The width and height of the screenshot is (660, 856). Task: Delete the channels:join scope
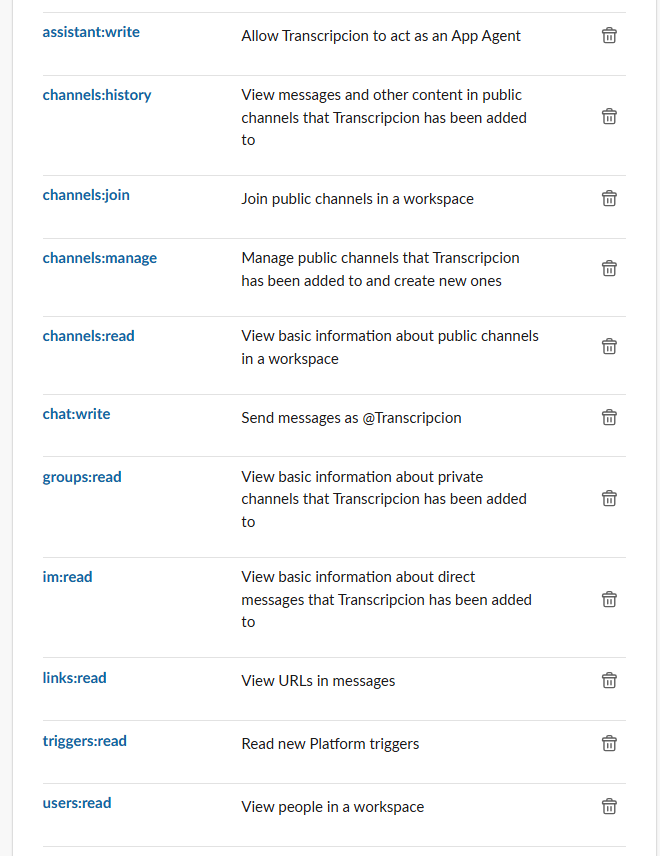[609, 198]
